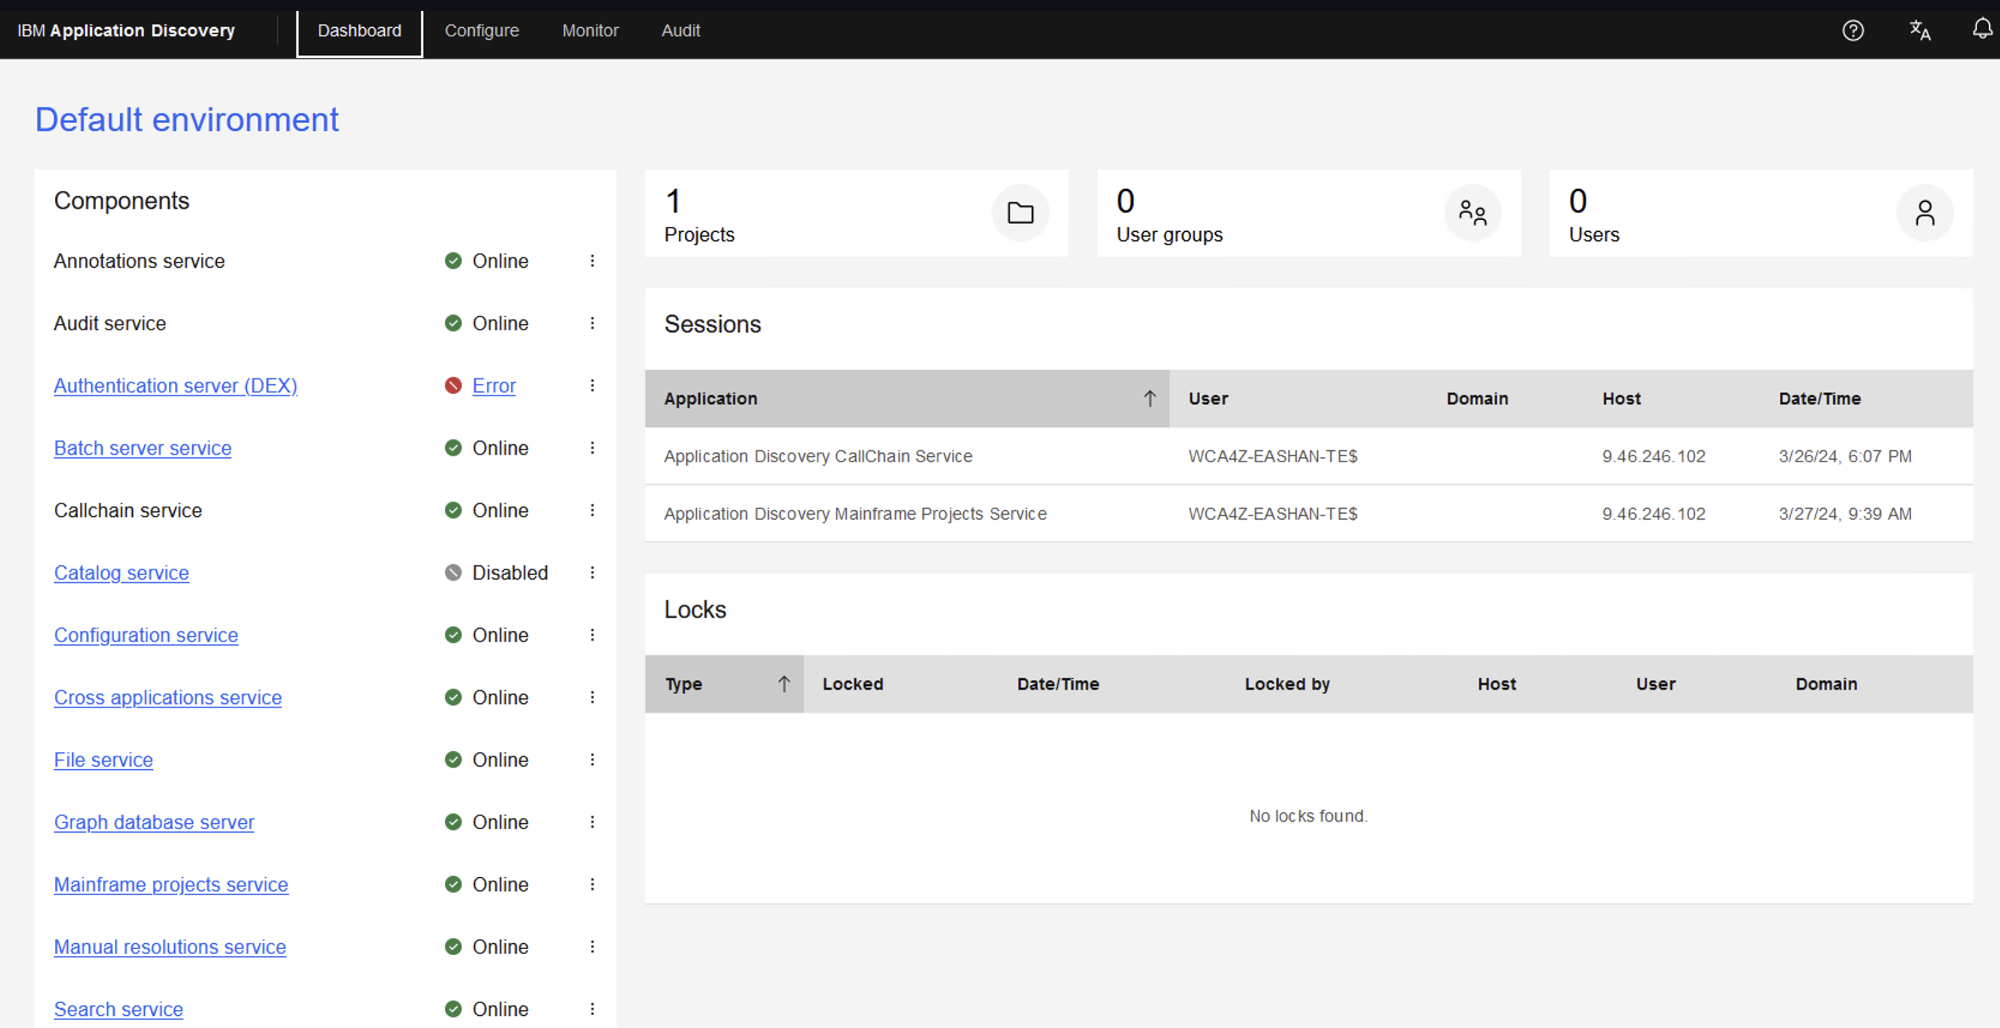2000x1028 pixels.
Task: Open the overflow menu for Batch server service
Action: tap(592, 448)
